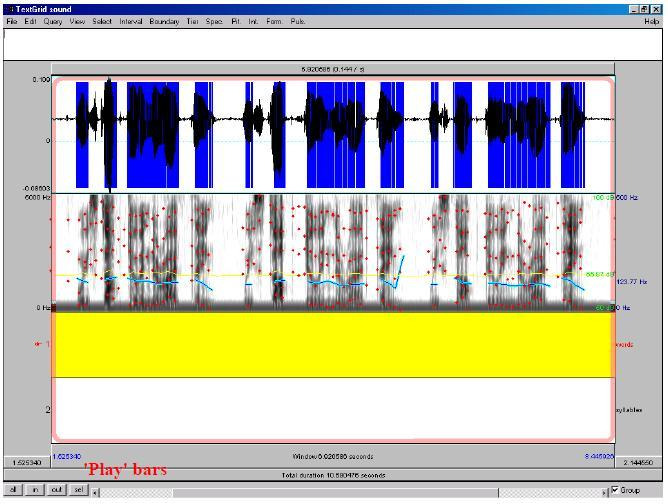668x504 pixels.
Task: Open the Interval menu
Action: pos(131,21)
